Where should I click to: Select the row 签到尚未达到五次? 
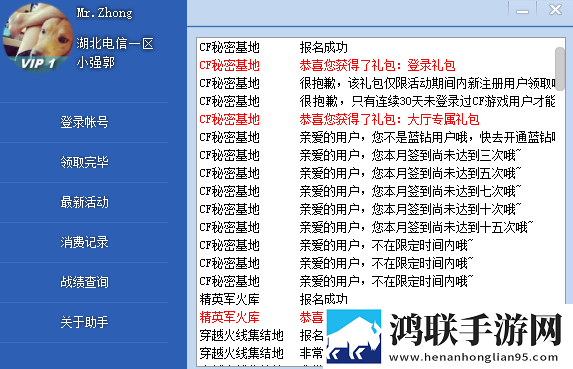[376, 173]
